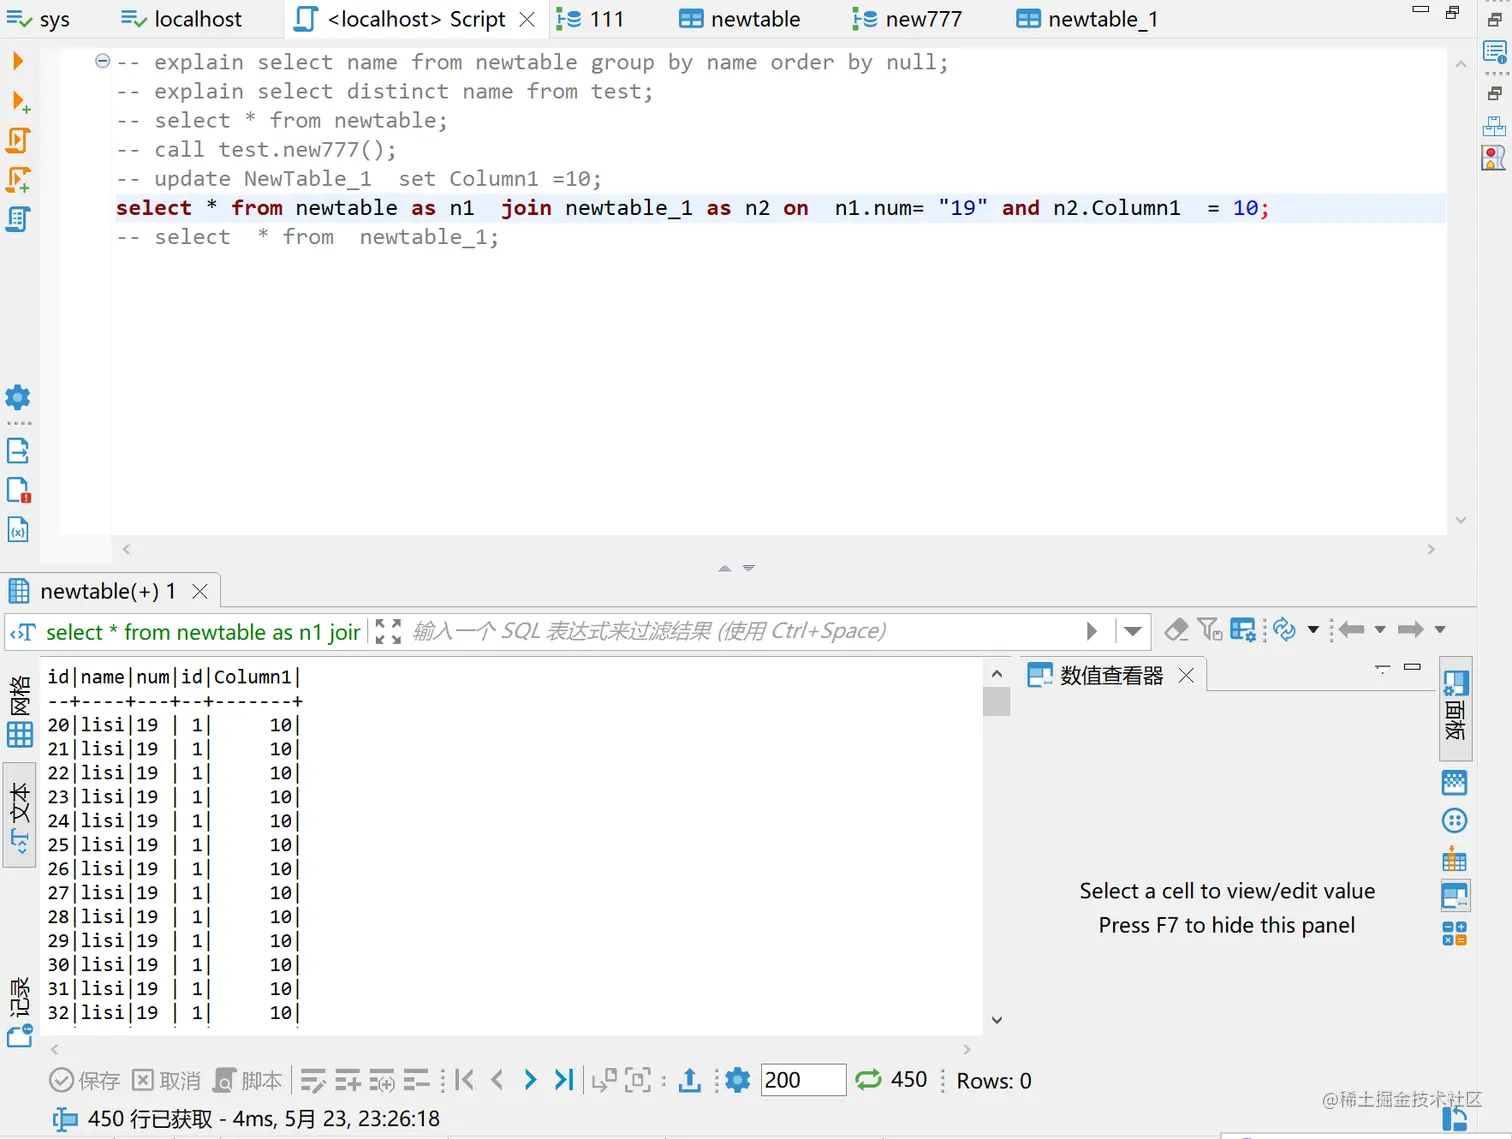Screen dimensions: 1512x1139
Task: Export the result set with upload icon
Action: [x=690, y=1080]
